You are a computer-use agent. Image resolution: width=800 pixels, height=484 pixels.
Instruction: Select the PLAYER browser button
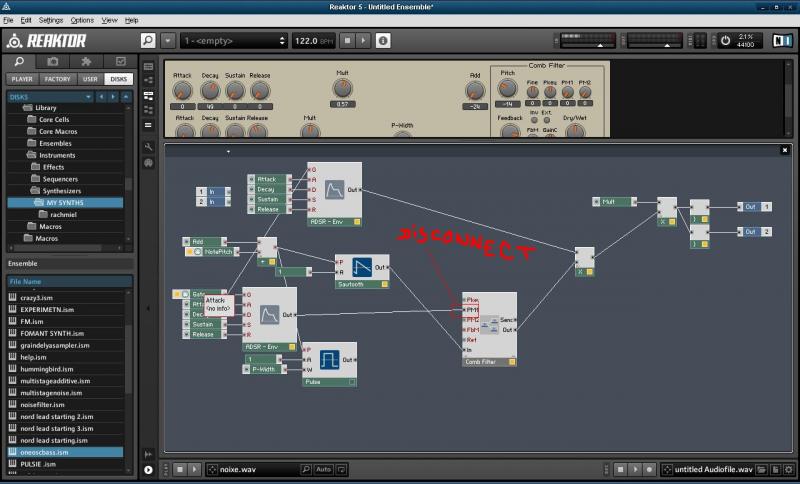22,79
